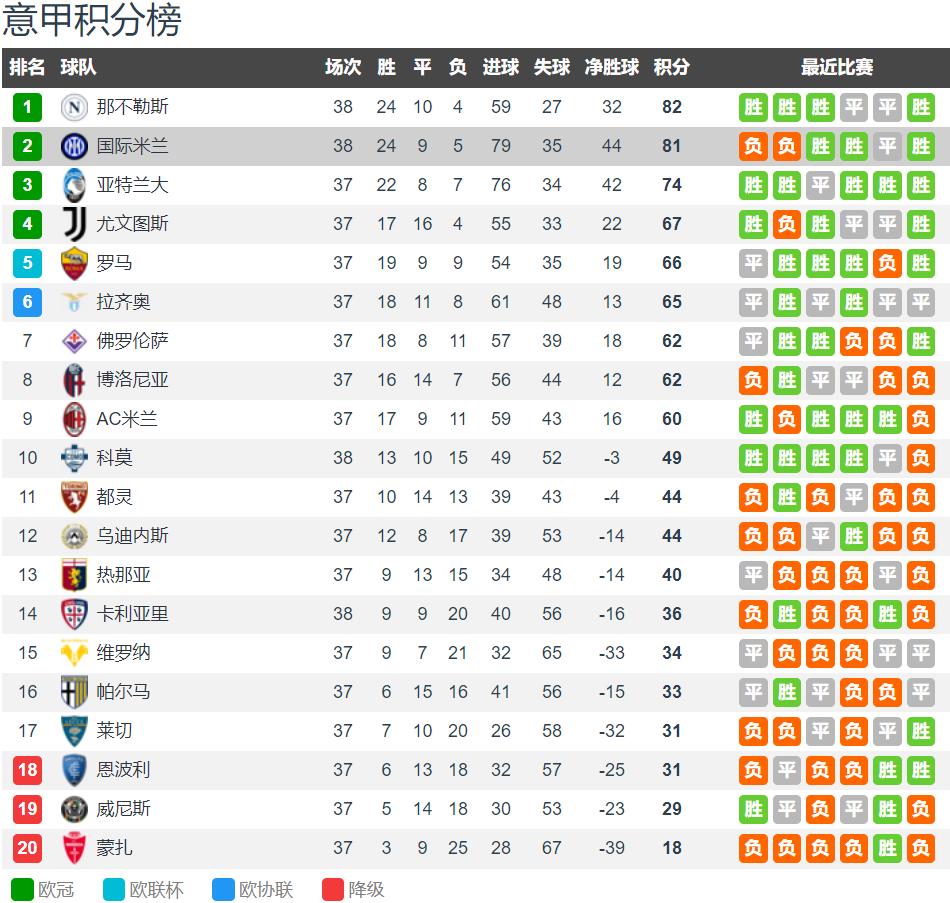Click the Parma club crest
This screenshot has width=950, height=903.
pyautogui.click(x=74, y=692)
